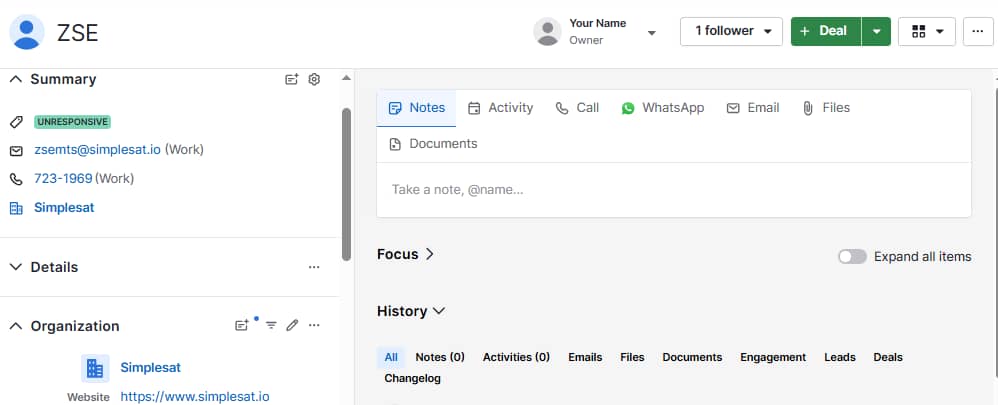Image resolution: width=998 pixels, height=405 pixels.
Task: Switch to the WhatsApp tab
Action: point(663,108)
